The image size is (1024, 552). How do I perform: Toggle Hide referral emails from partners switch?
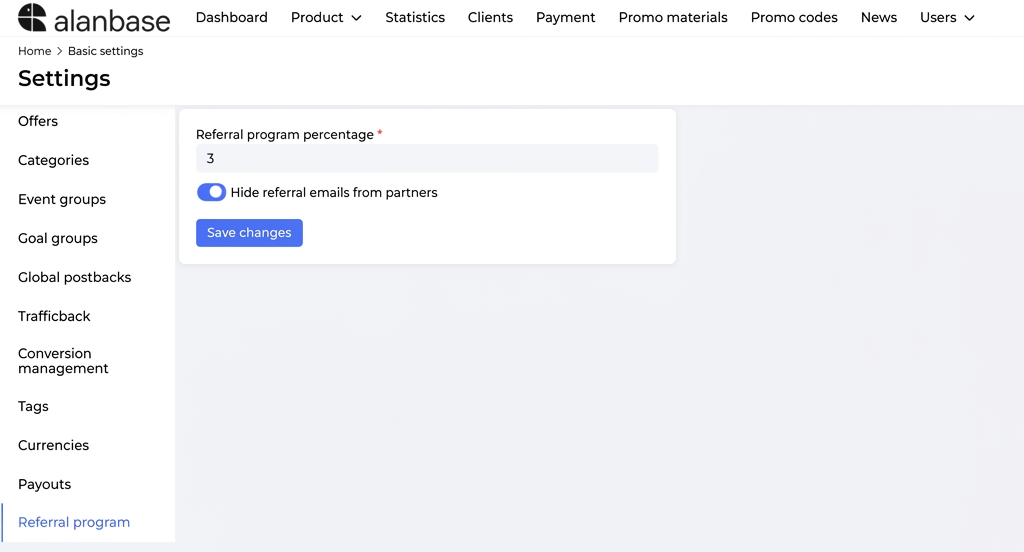coord(211,192)
